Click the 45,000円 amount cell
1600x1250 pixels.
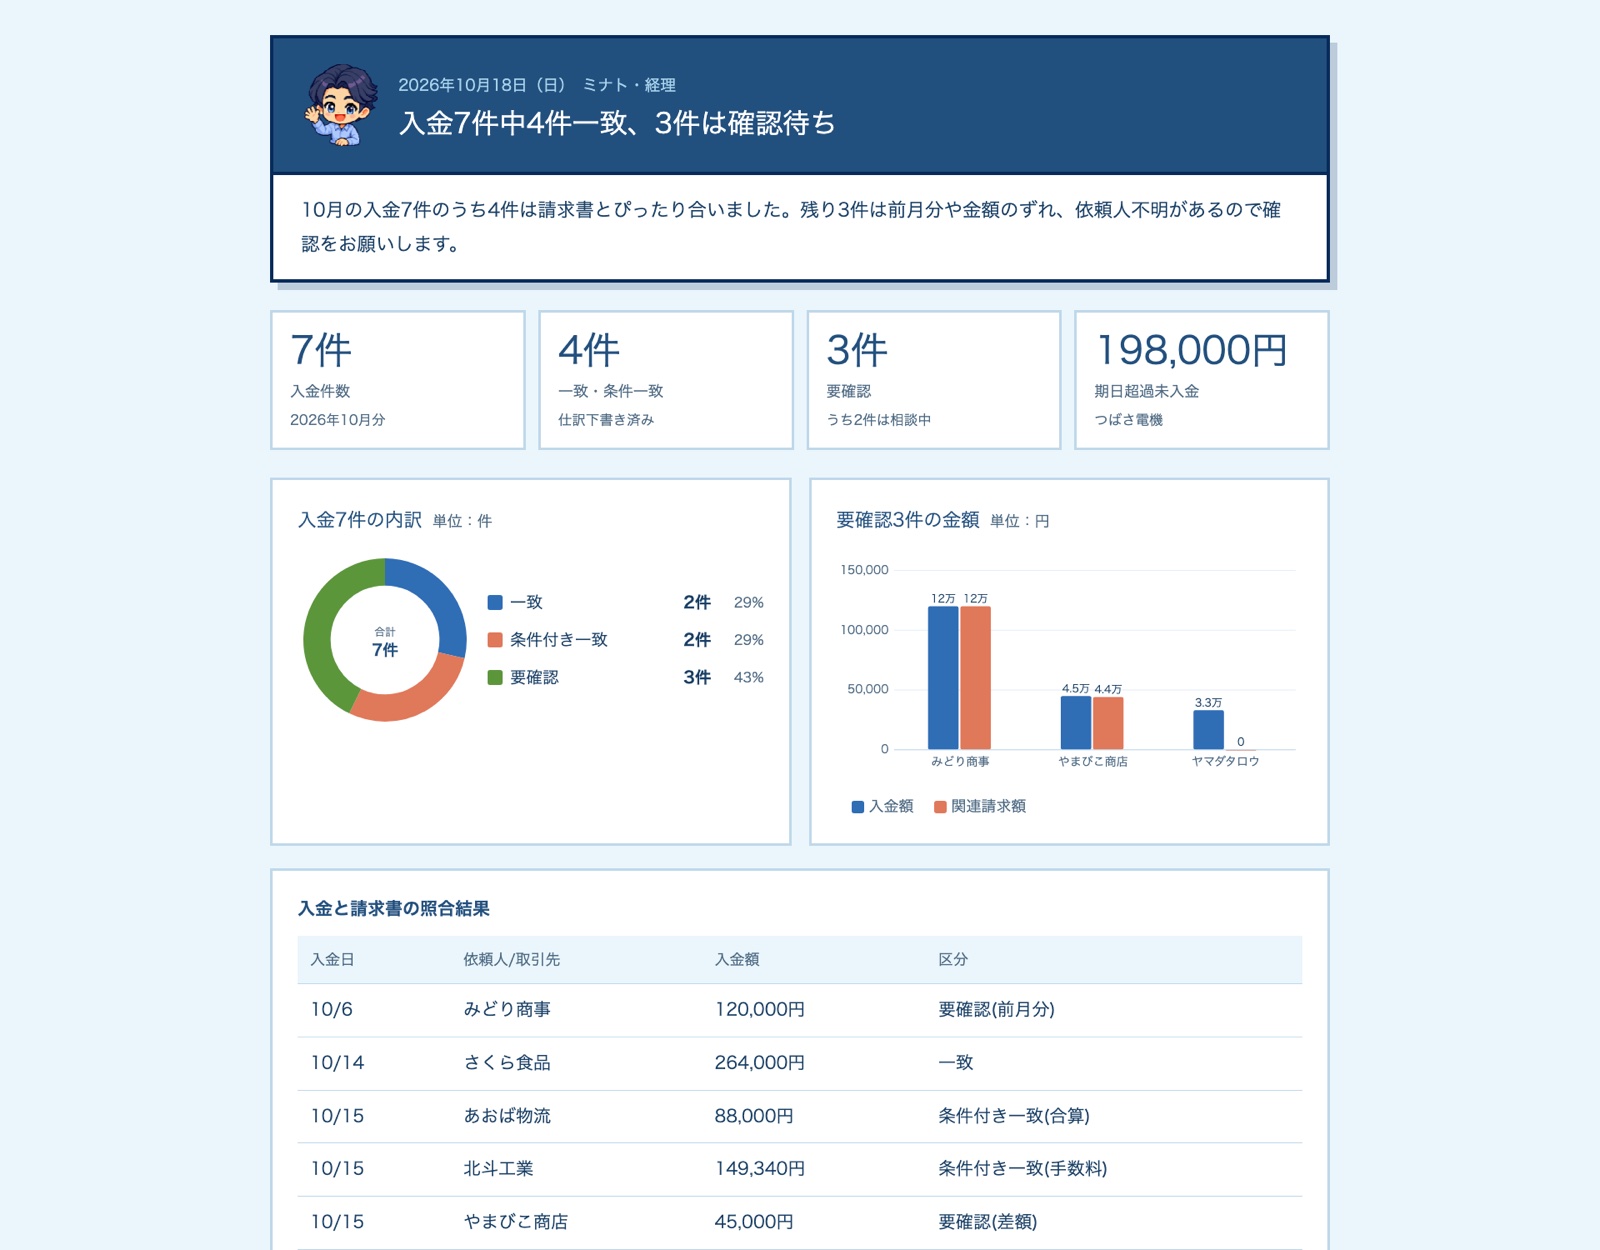pos(754,1222)
